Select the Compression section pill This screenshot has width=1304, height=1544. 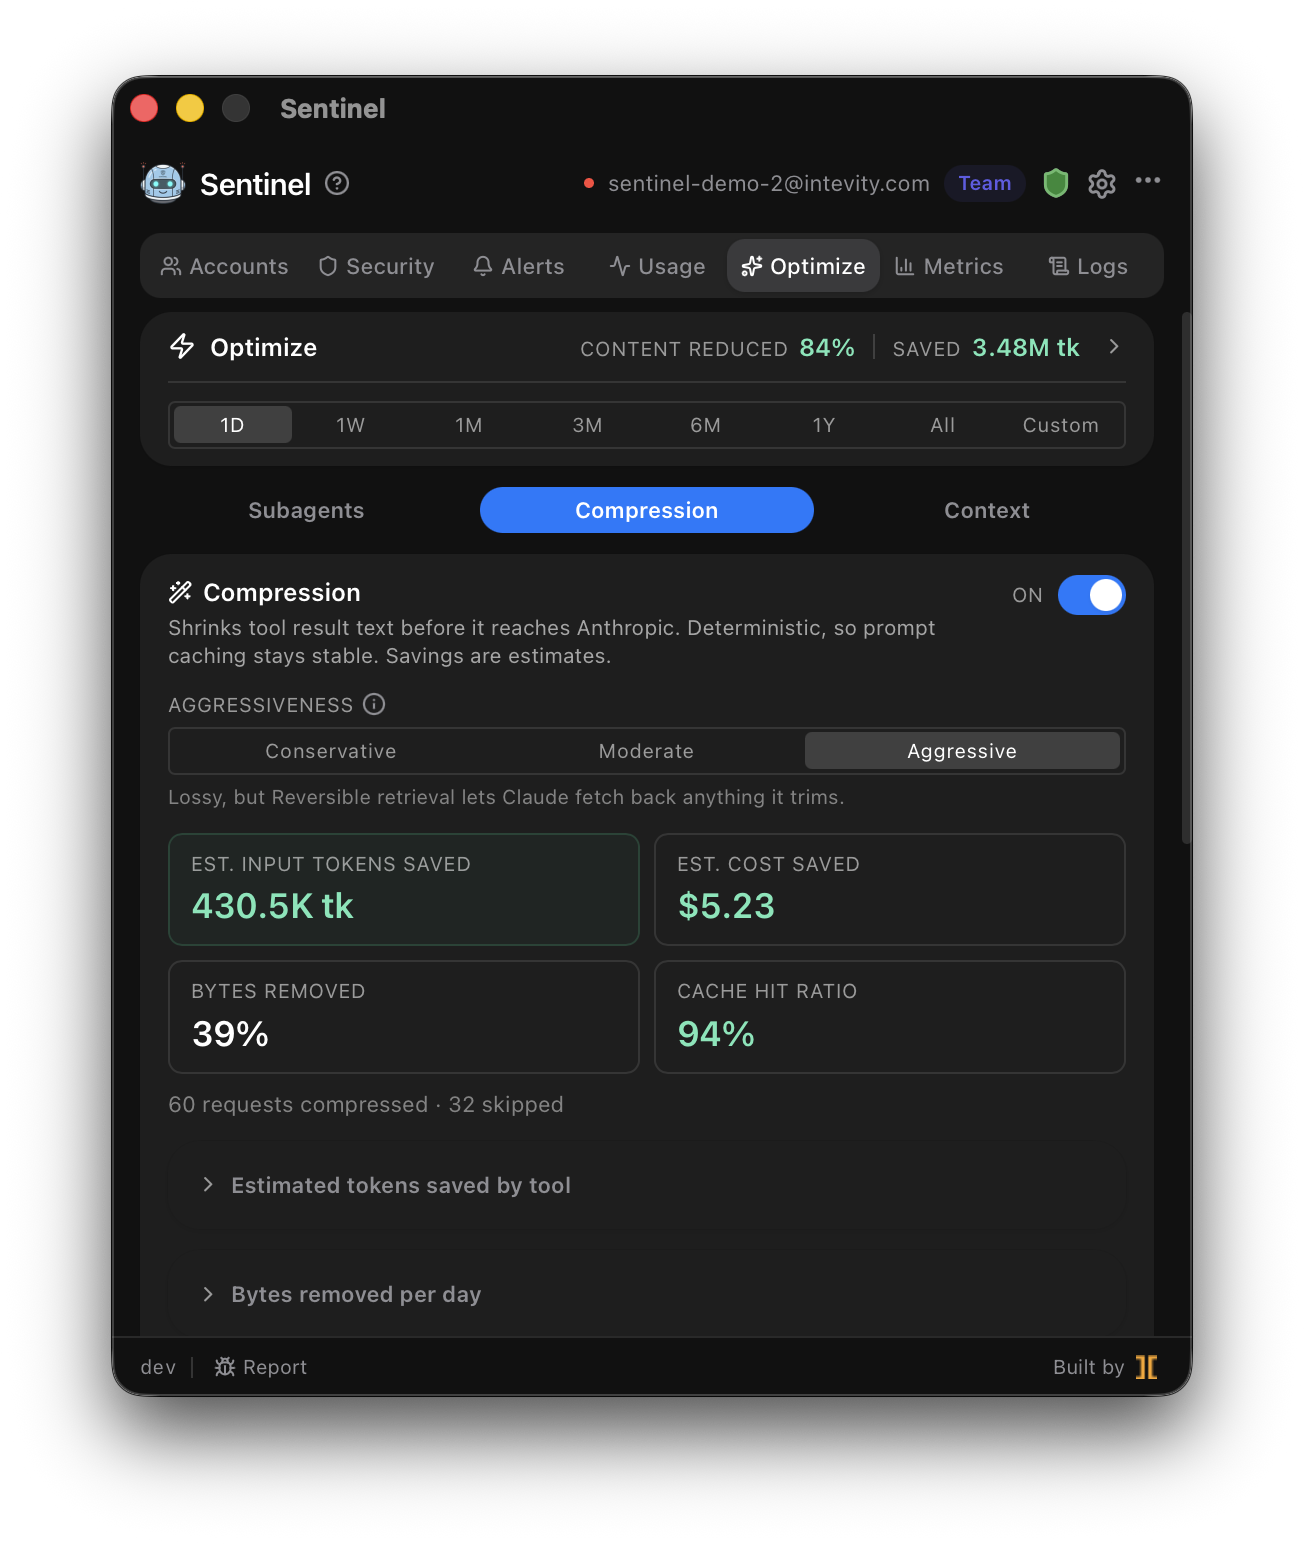click(647, 510)
